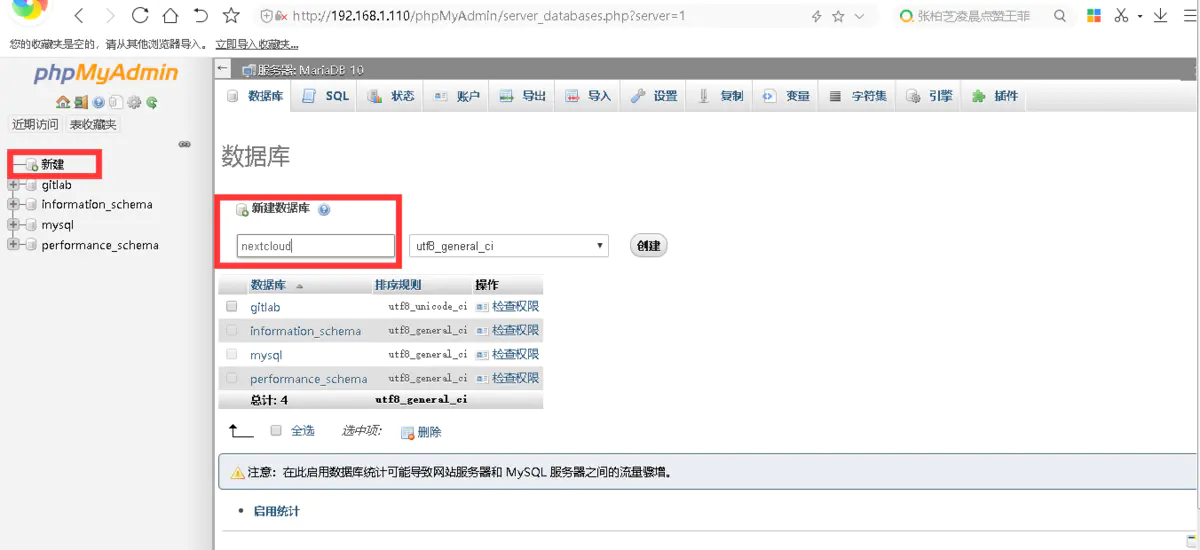Click the browser back arrow

coord(79,16)
